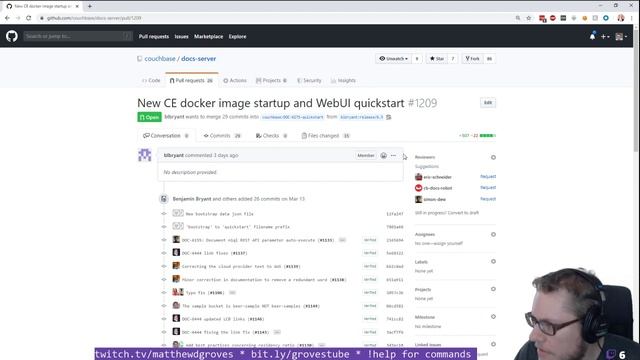Viewport: 640px width, 360px height.
Task: Copy the head branch name icon
Action: point(389,117)
